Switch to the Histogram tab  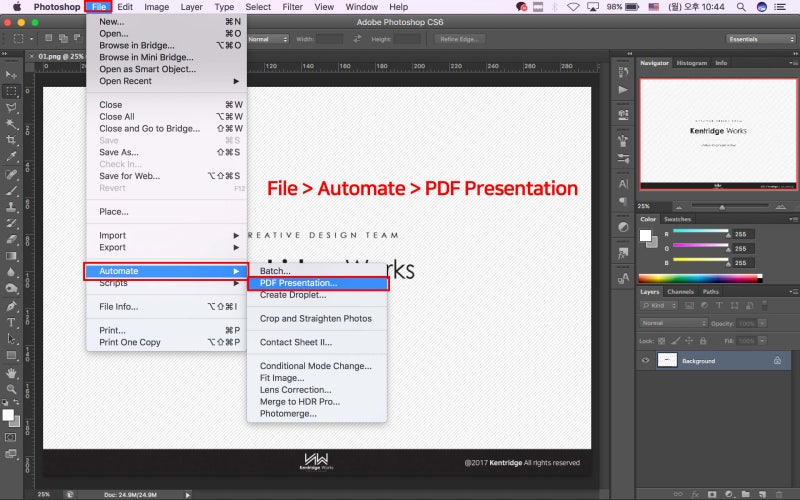[x=691, y=63]
